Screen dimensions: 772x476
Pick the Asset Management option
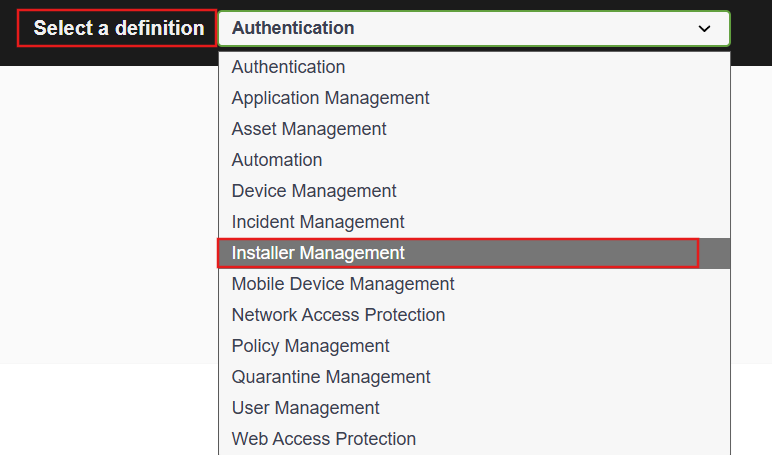click(309, 129)
